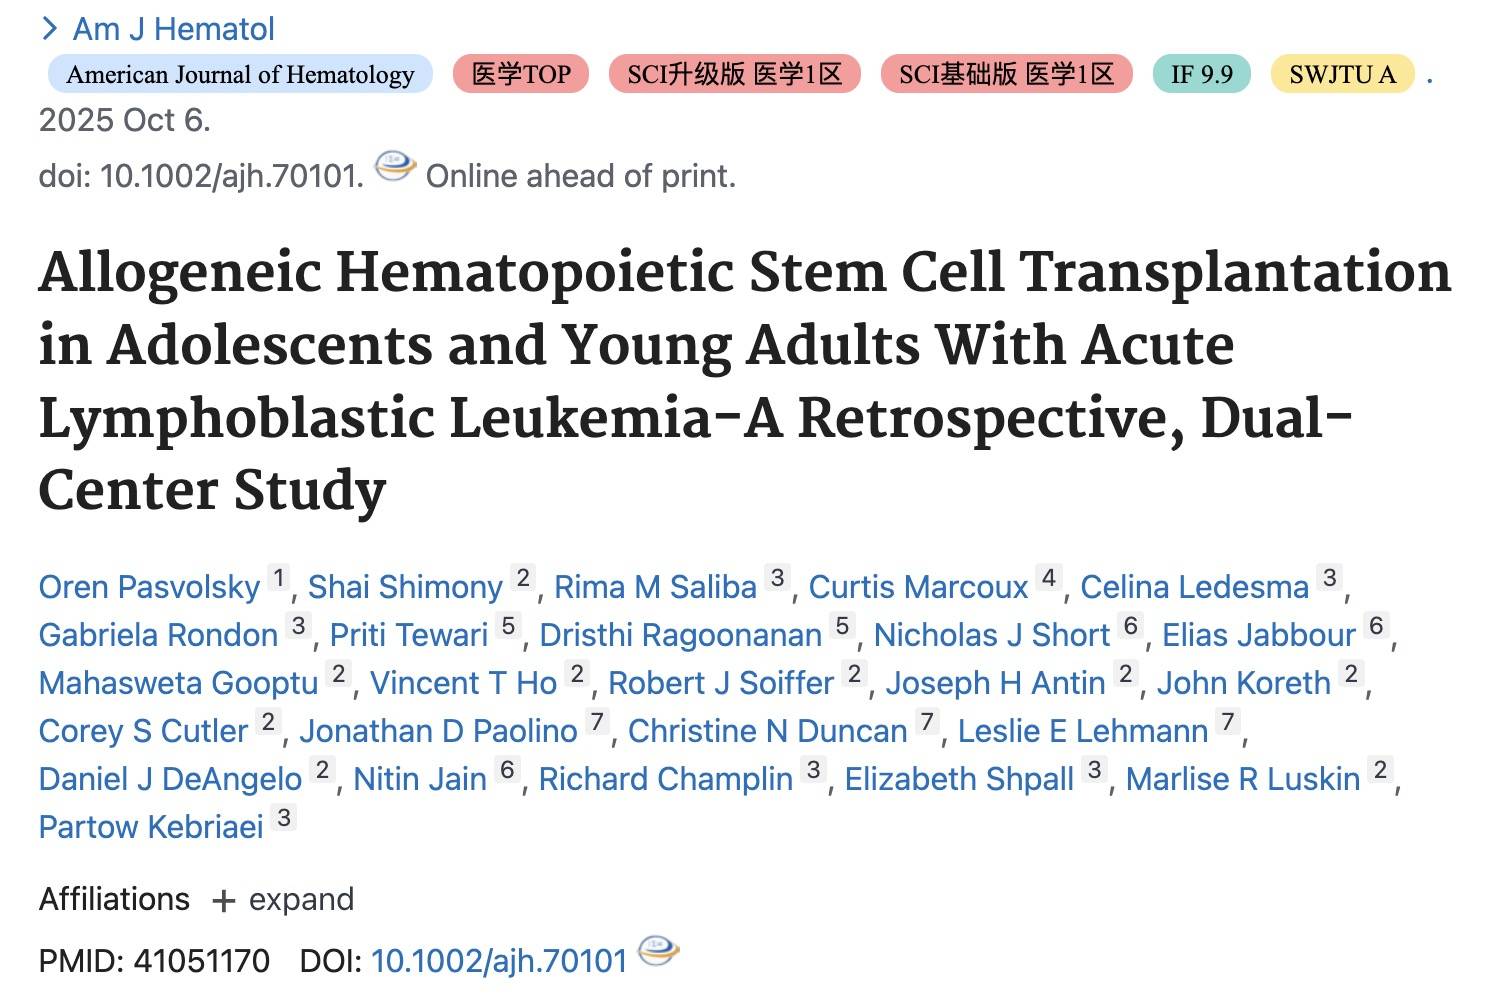Image resolution: width=1486 pixels, height=996 pixels.
Task: Click affiliation superscript 1 after Oren Pasvolsky
Action: point(279,578)
